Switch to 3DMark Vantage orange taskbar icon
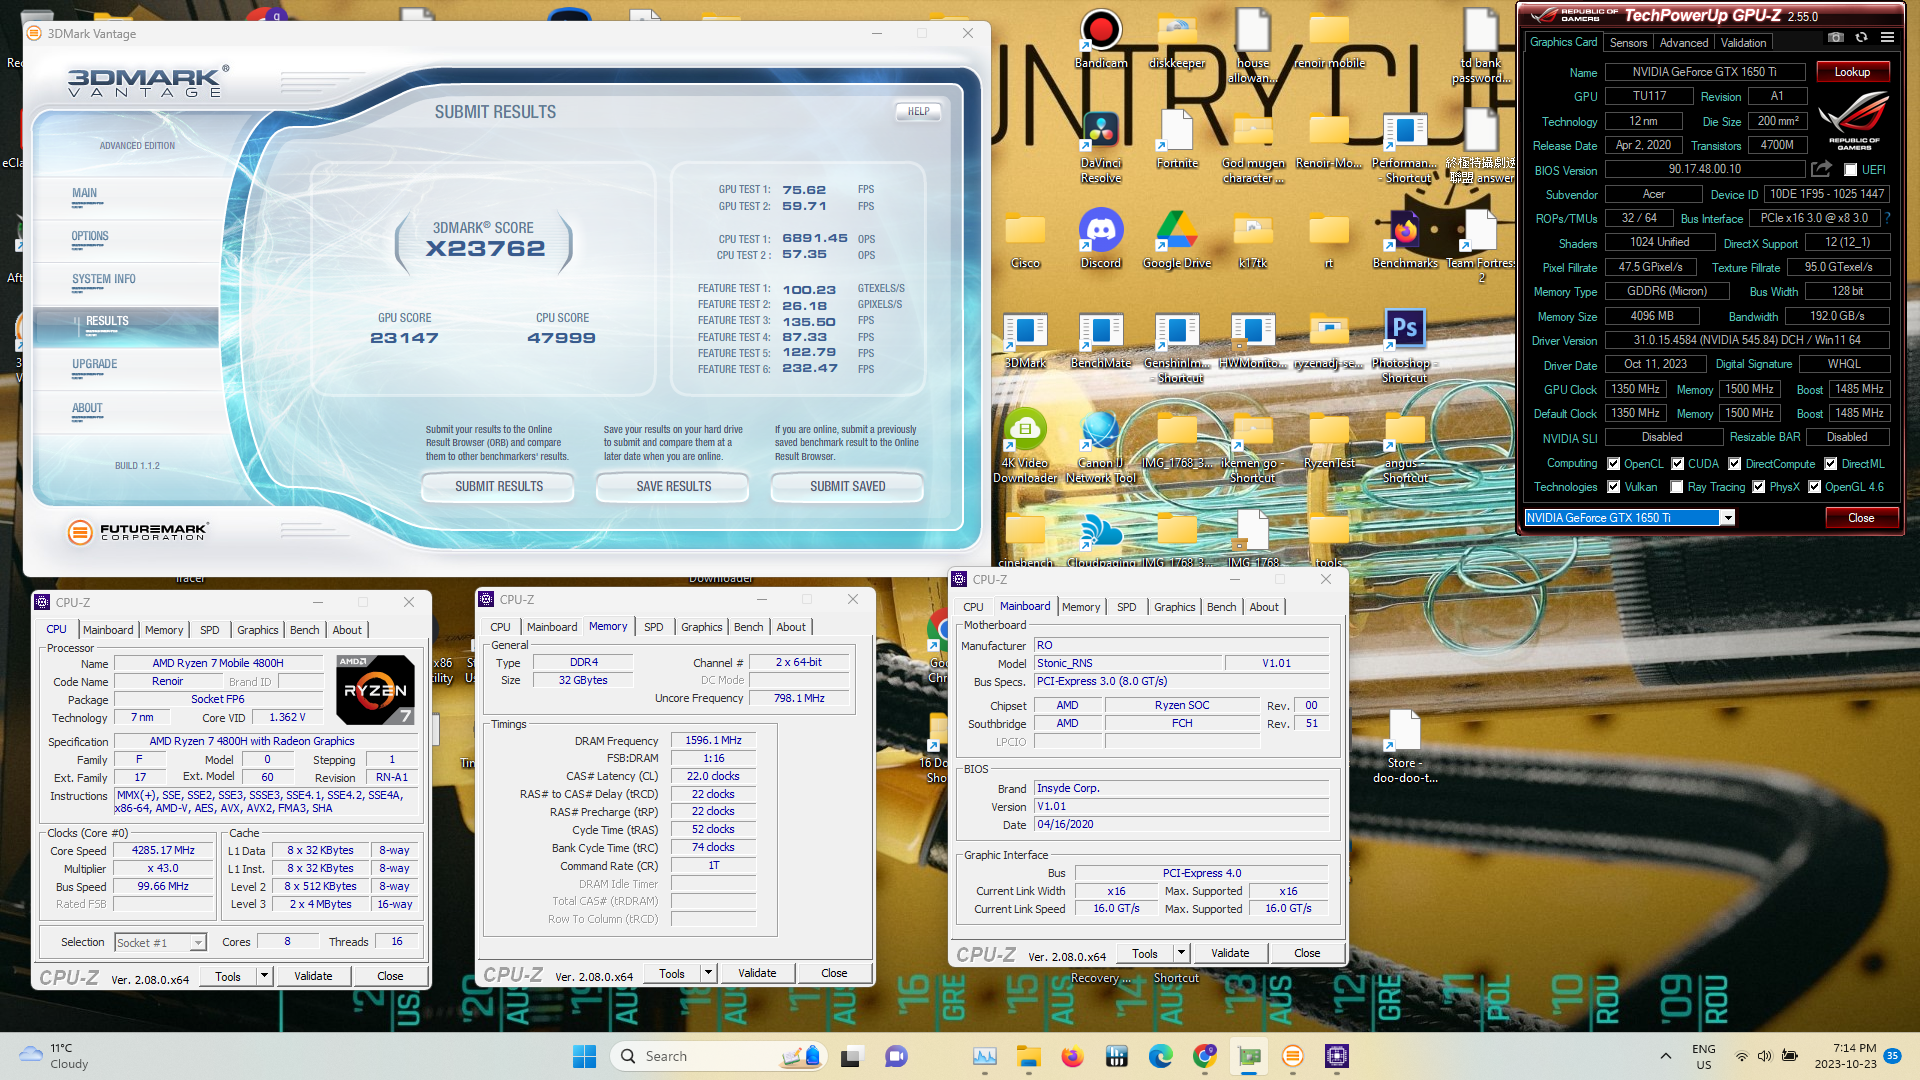This screenshot has height=1080, width=1920. click(x=1293, y=1056)
